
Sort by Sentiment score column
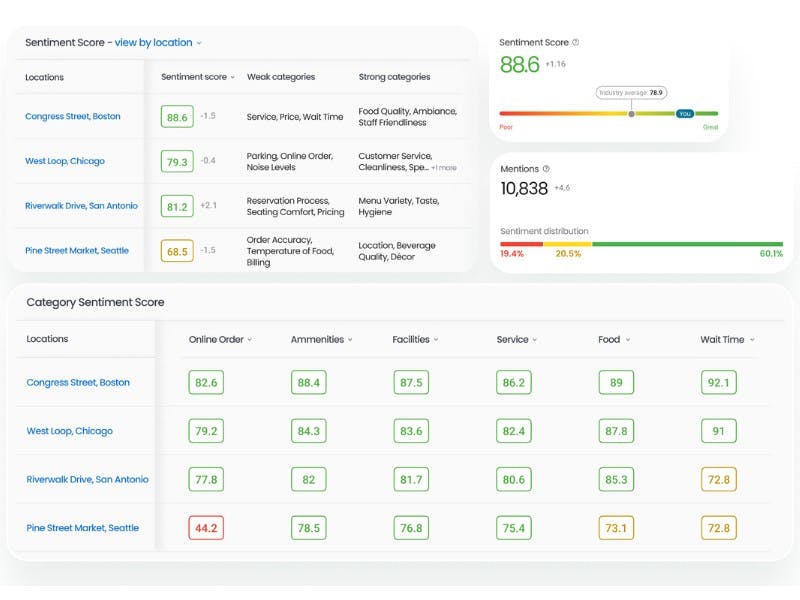[x=198, y=77]
